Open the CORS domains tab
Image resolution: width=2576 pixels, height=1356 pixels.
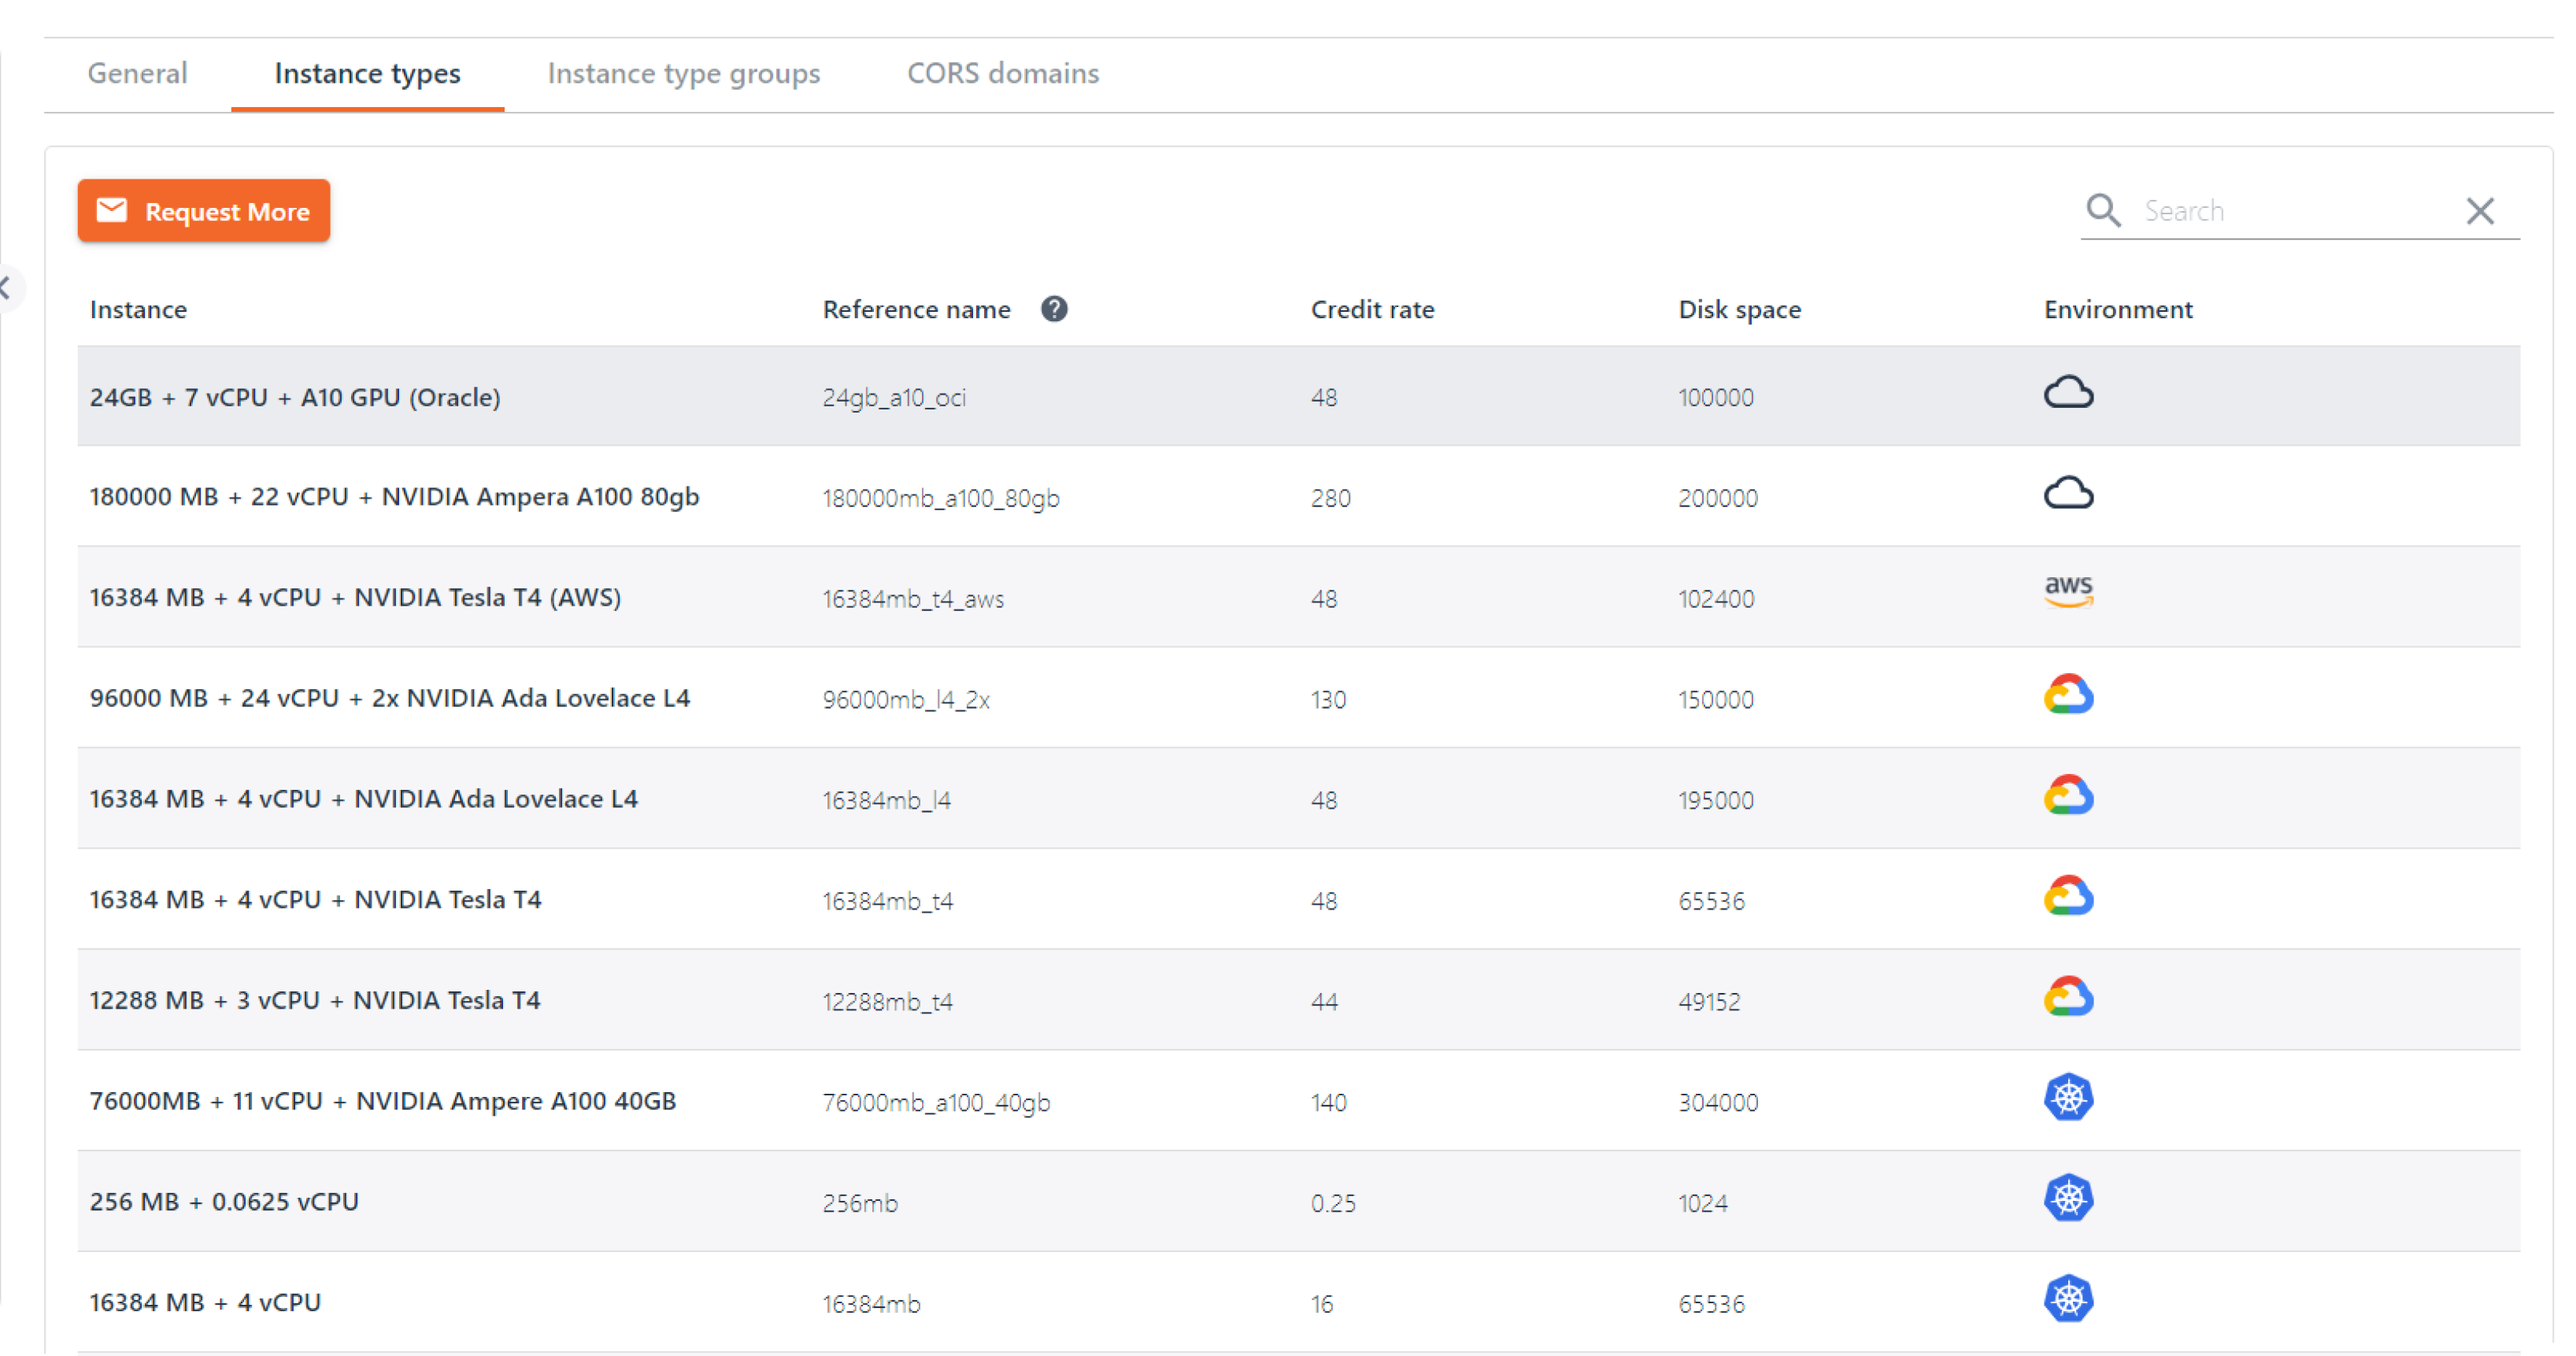pos(1002,73)
